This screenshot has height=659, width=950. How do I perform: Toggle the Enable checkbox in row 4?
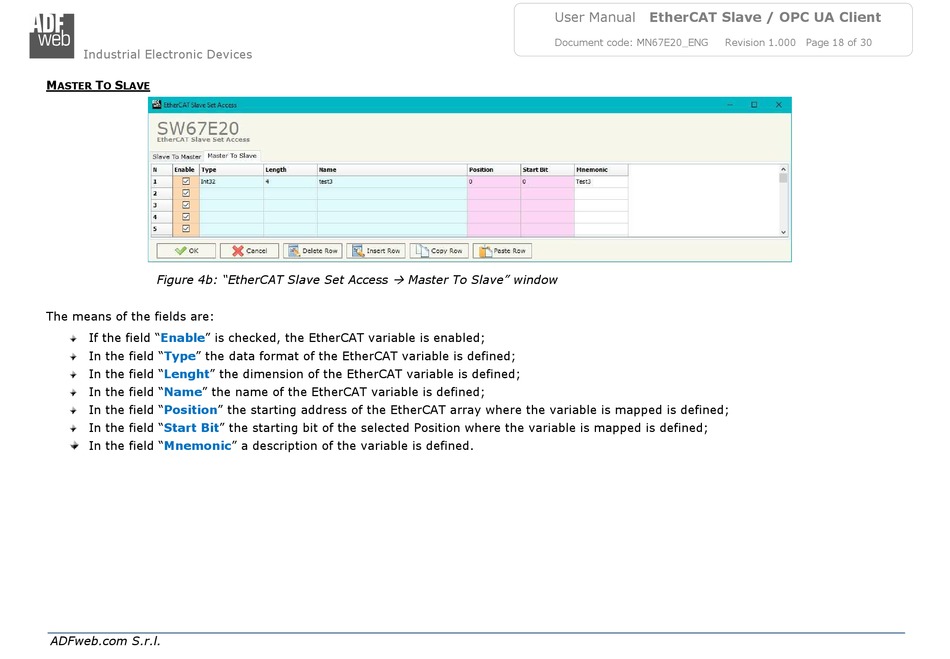pyautogui.click(x=185, y=216)
